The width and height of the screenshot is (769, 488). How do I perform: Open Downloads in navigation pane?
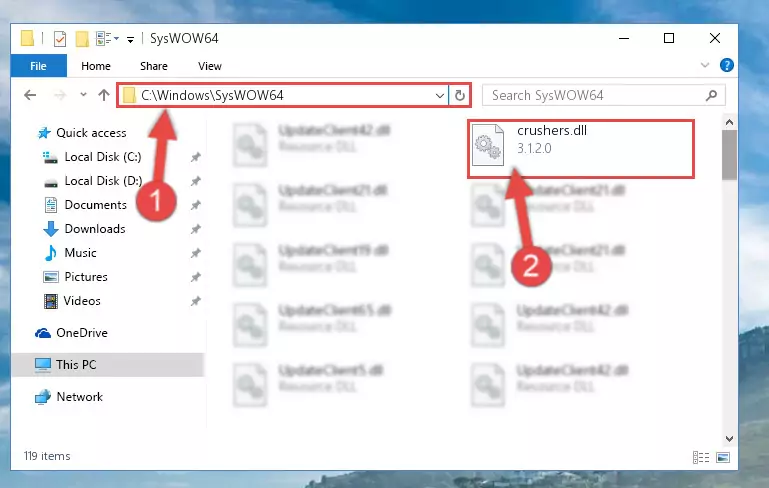pyautogui.click(x=95, y=229)
